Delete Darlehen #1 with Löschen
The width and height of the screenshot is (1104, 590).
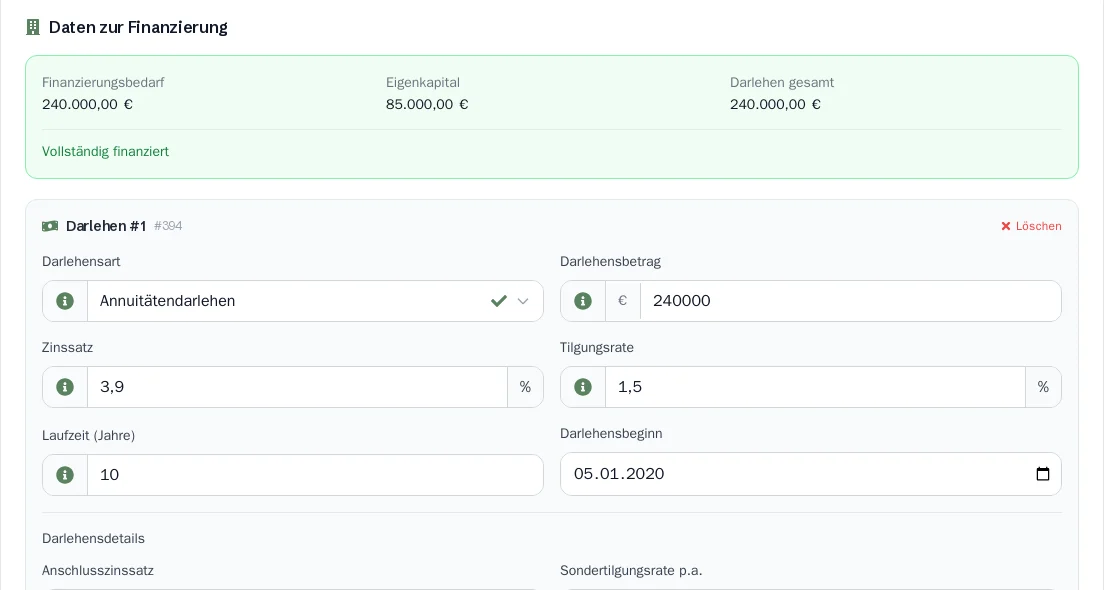[x=1031, y=226]
